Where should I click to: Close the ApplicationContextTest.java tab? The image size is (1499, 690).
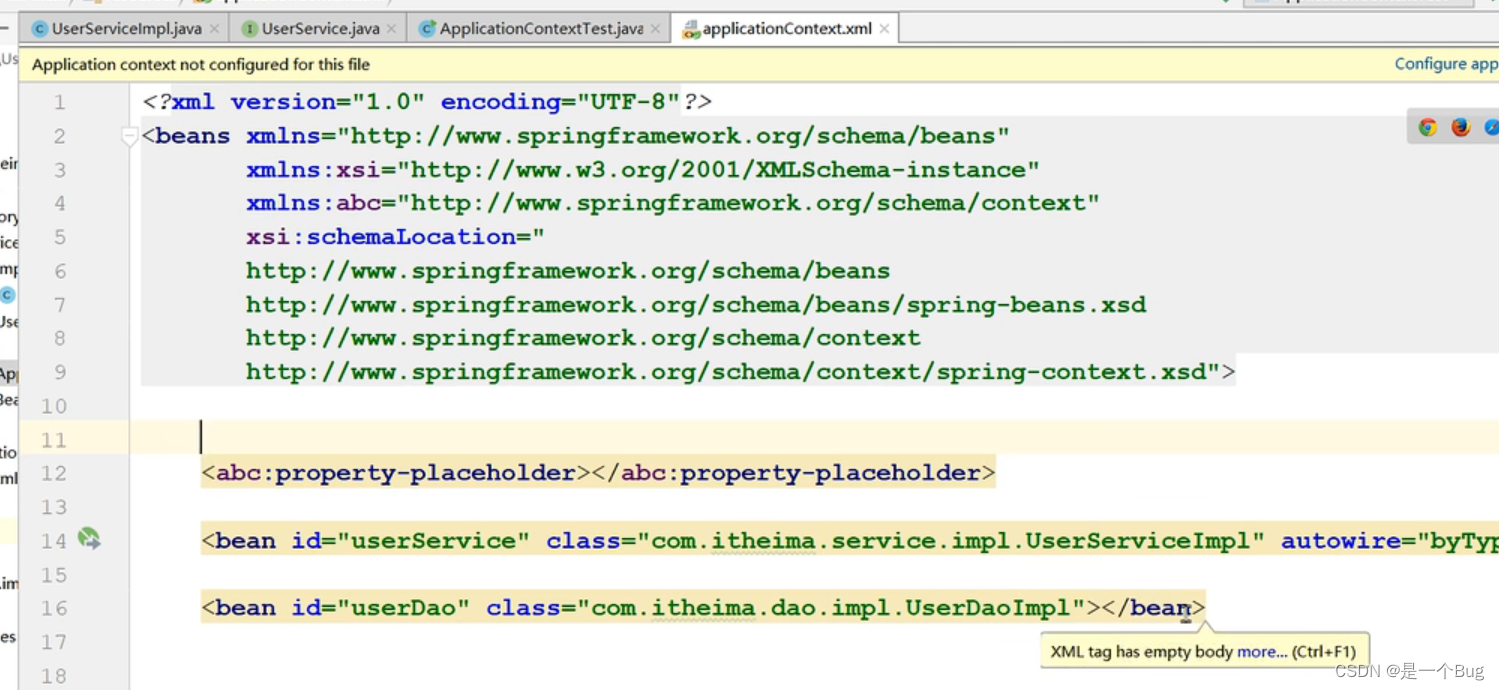(x=655, y=29)
